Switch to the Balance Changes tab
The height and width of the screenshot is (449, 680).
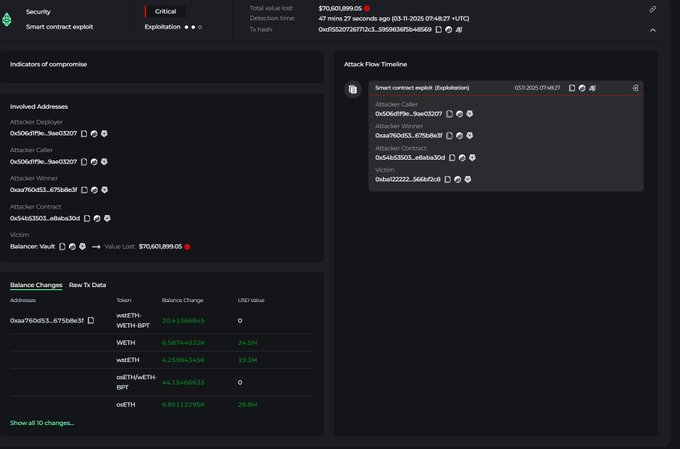point(36,285)
